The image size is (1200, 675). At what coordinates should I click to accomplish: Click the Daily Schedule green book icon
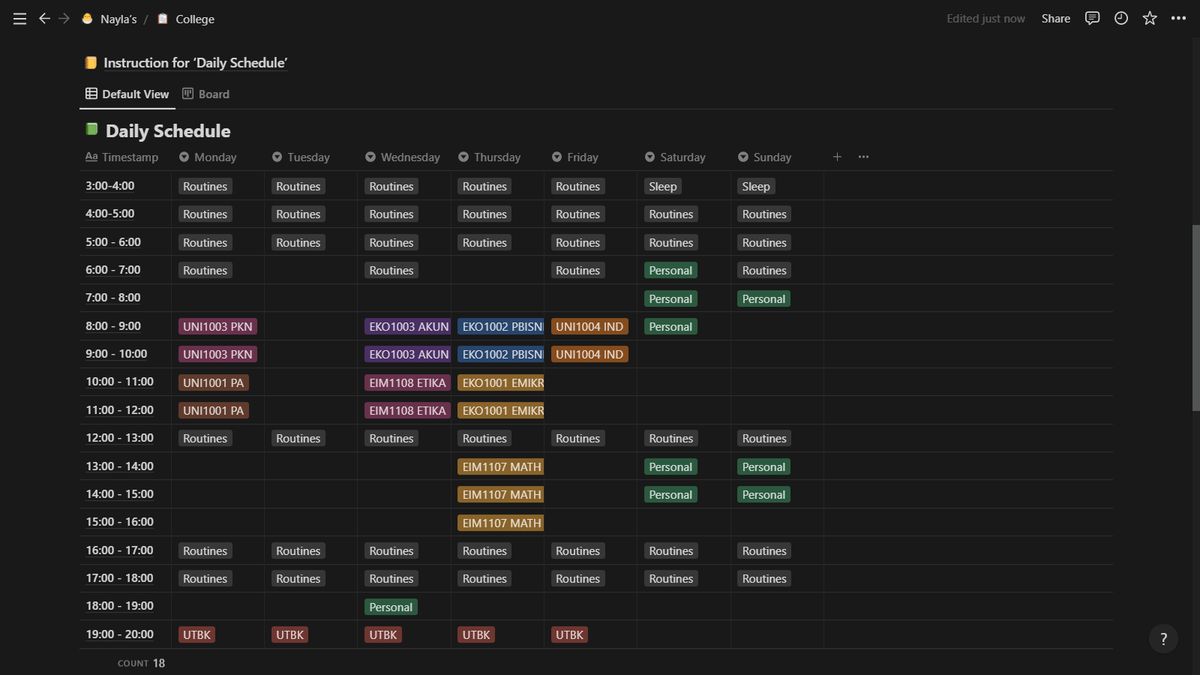[x=92, y=131]
